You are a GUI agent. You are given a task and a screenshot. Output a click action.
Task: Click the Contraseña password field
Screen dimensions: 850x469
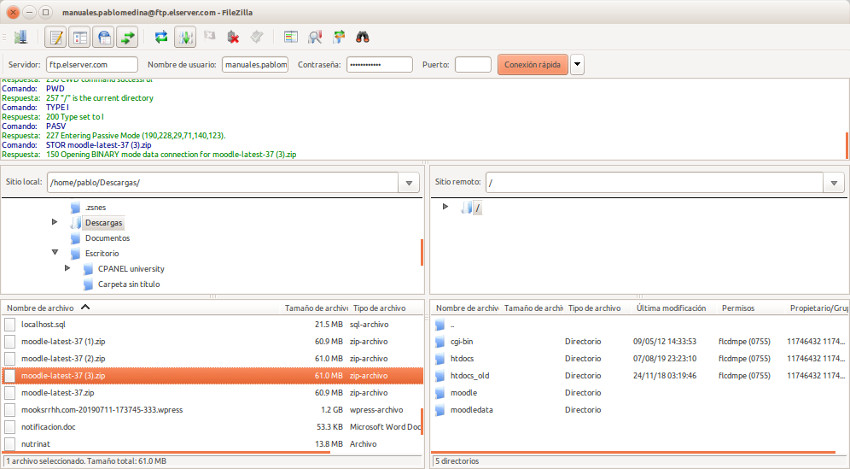coord(379,65)
